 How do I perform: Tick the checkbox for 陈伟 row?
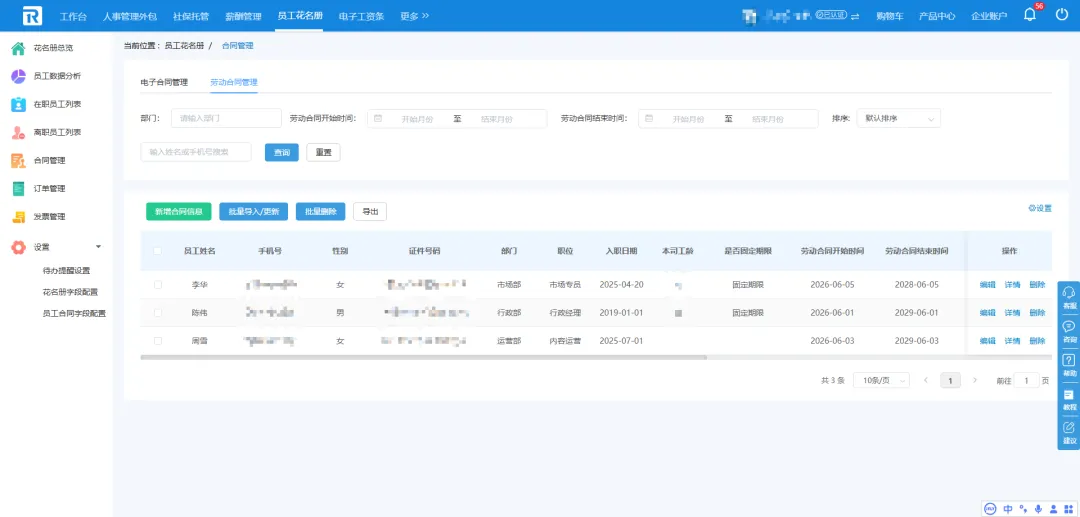[158, 313]
